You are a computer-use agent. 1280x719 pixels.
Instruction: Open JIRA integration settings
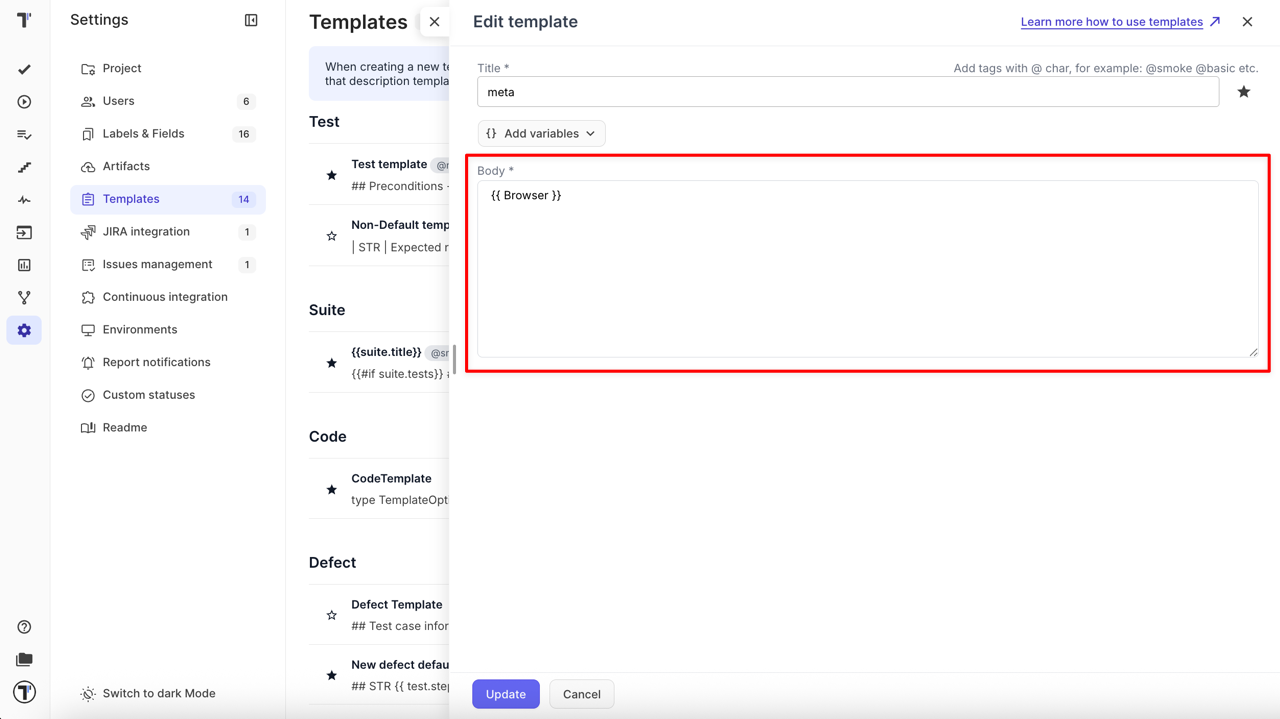(x=146, y=232)
